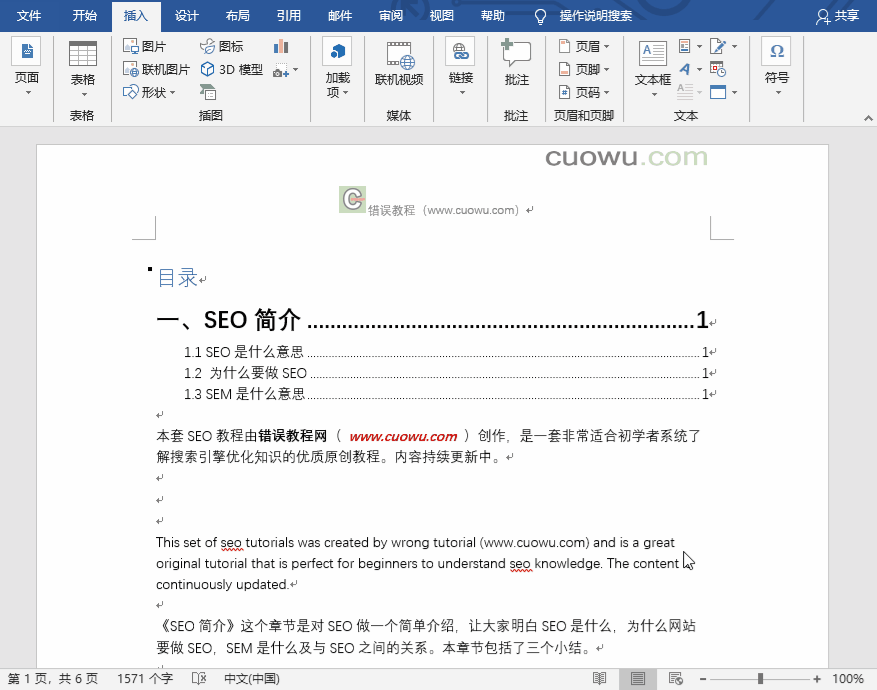The height and width of the screenshot is (690, 877).
Task: Click TOC entry 一、SEO 简介
Action: pyautogui.click(x=432, y=320)
